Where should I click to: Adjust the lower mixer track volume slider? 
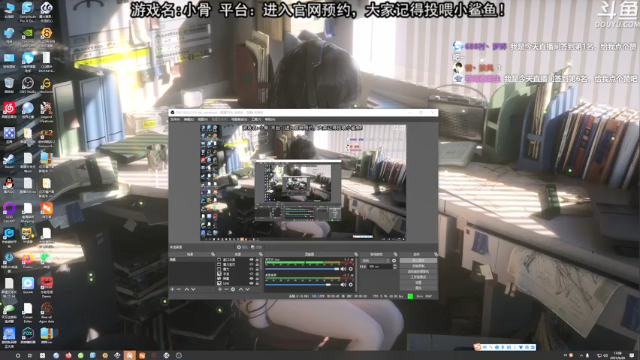302,285
